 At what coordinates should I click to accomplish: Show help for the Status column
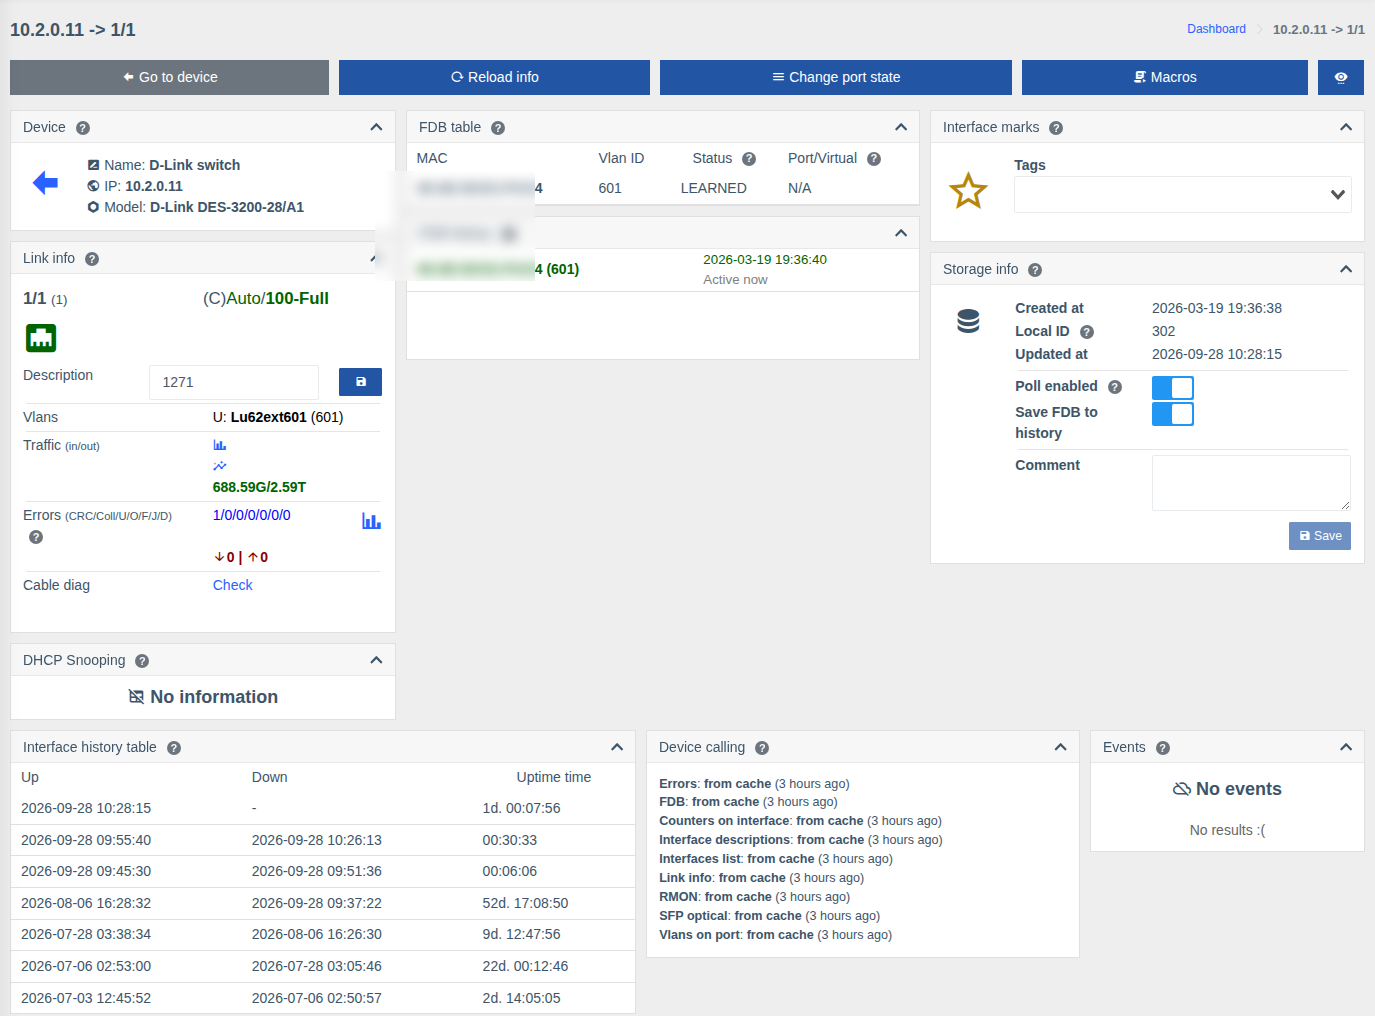[x=749, y=159]
